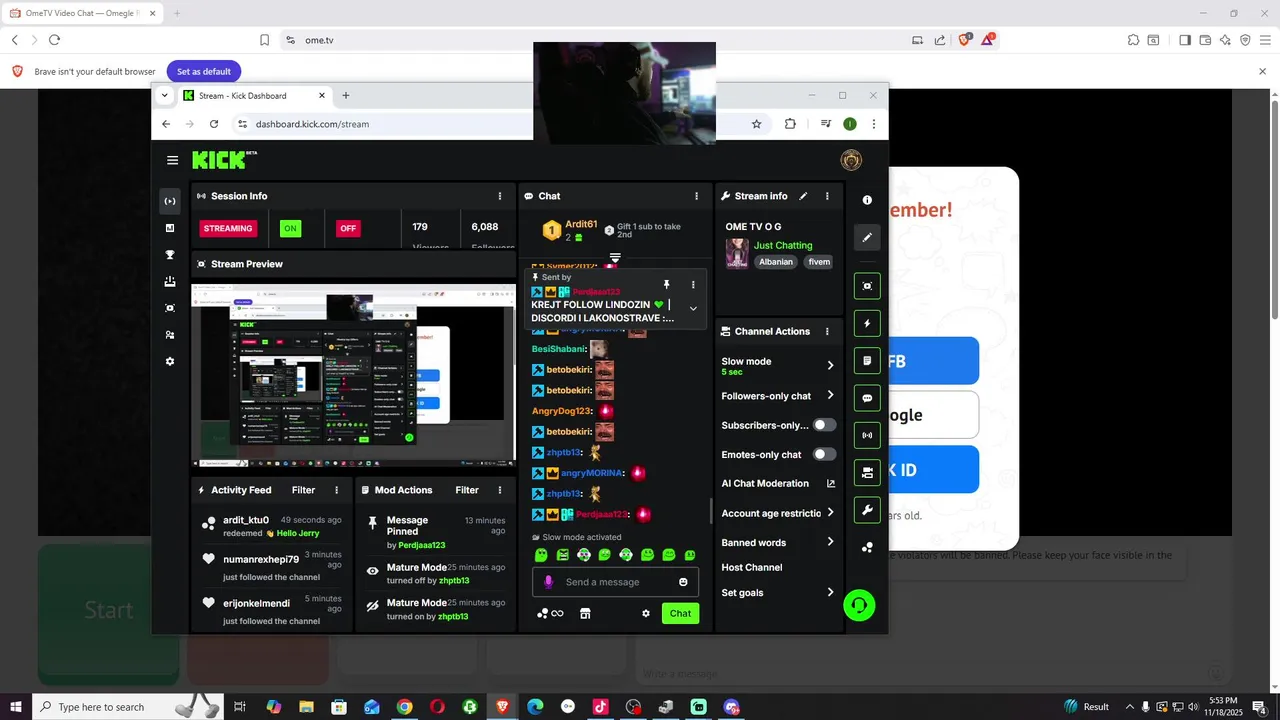Click the fivem stream tag
This screenshot has width=1280, height=720.
click(819, 262)
